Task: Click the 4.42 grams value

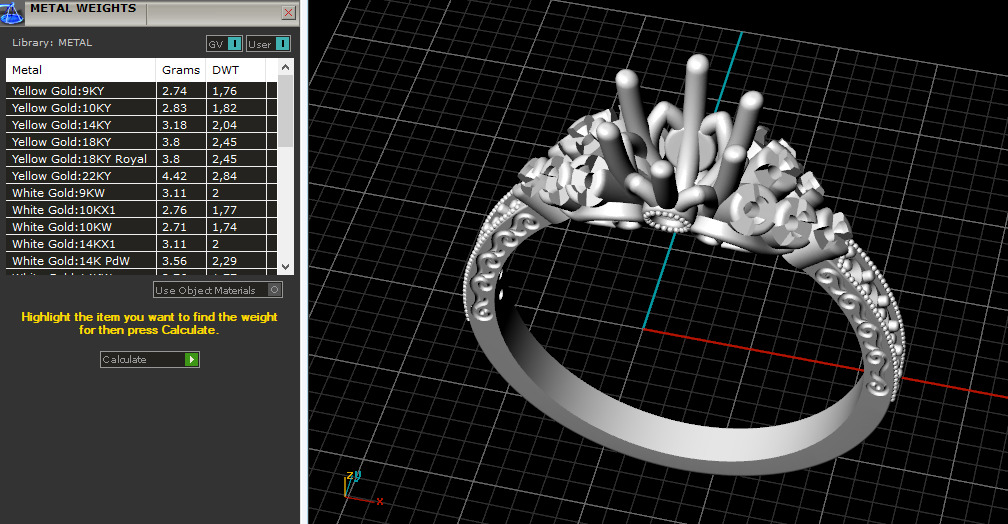Action: click(174, 176)
